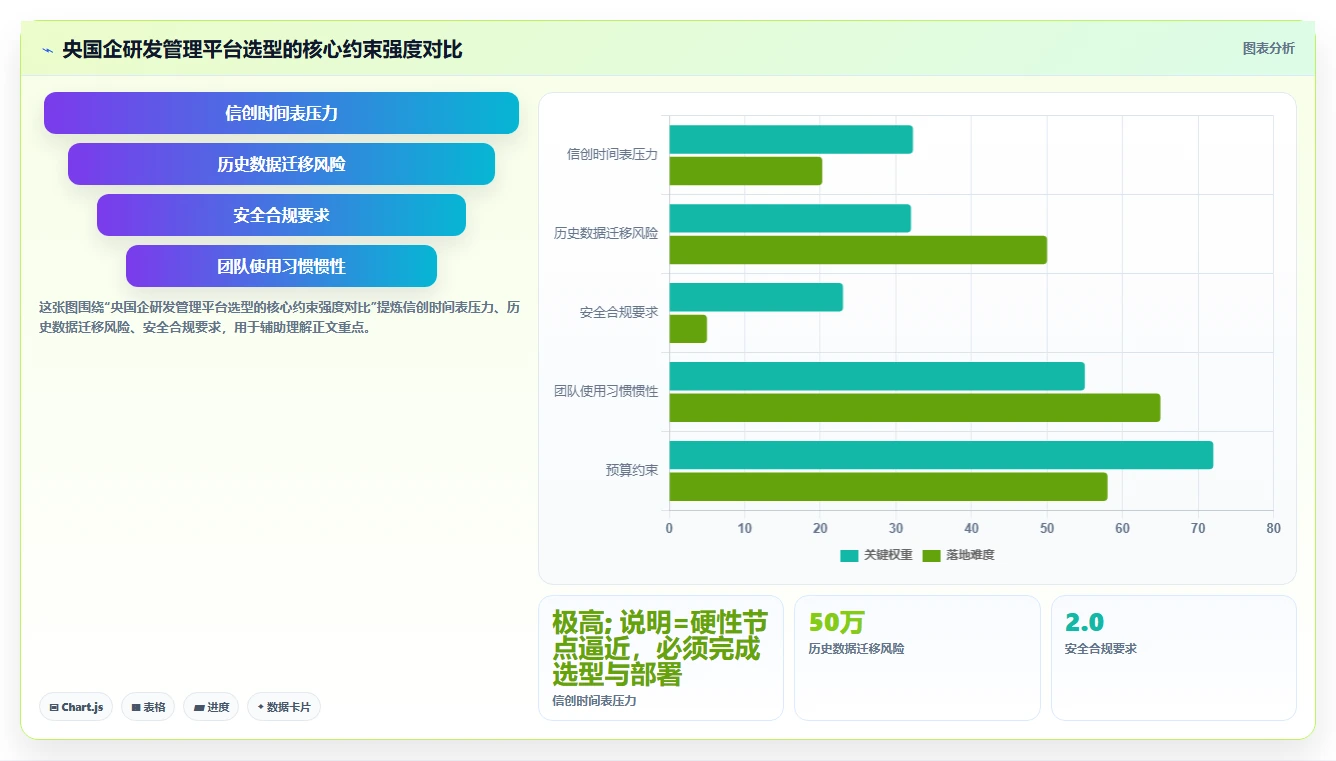Click the 团队使用习惯惯性 y-axis label
The width and height of the screenshot is (1336, 761).
(606, 391)
